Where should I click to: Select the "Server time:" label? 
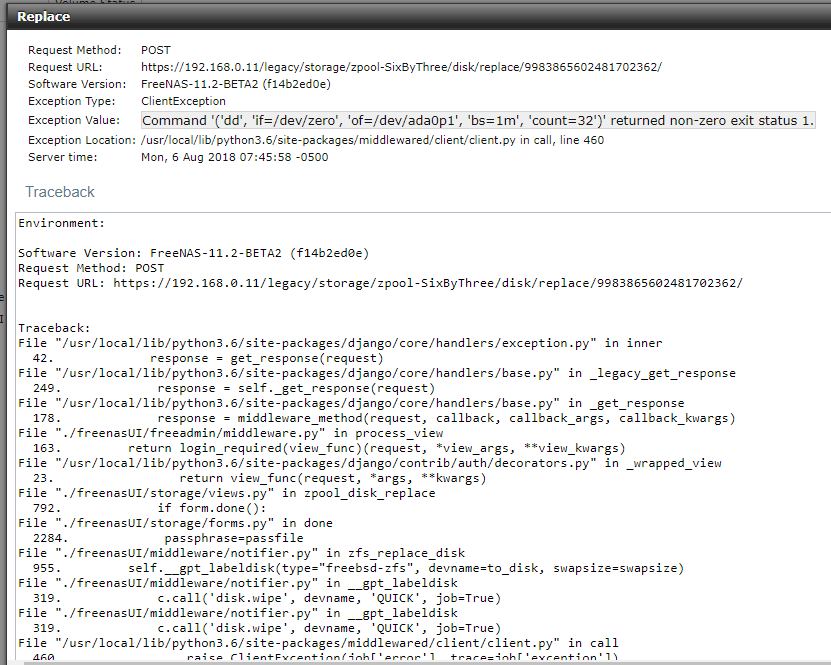(x=63, y=157)
